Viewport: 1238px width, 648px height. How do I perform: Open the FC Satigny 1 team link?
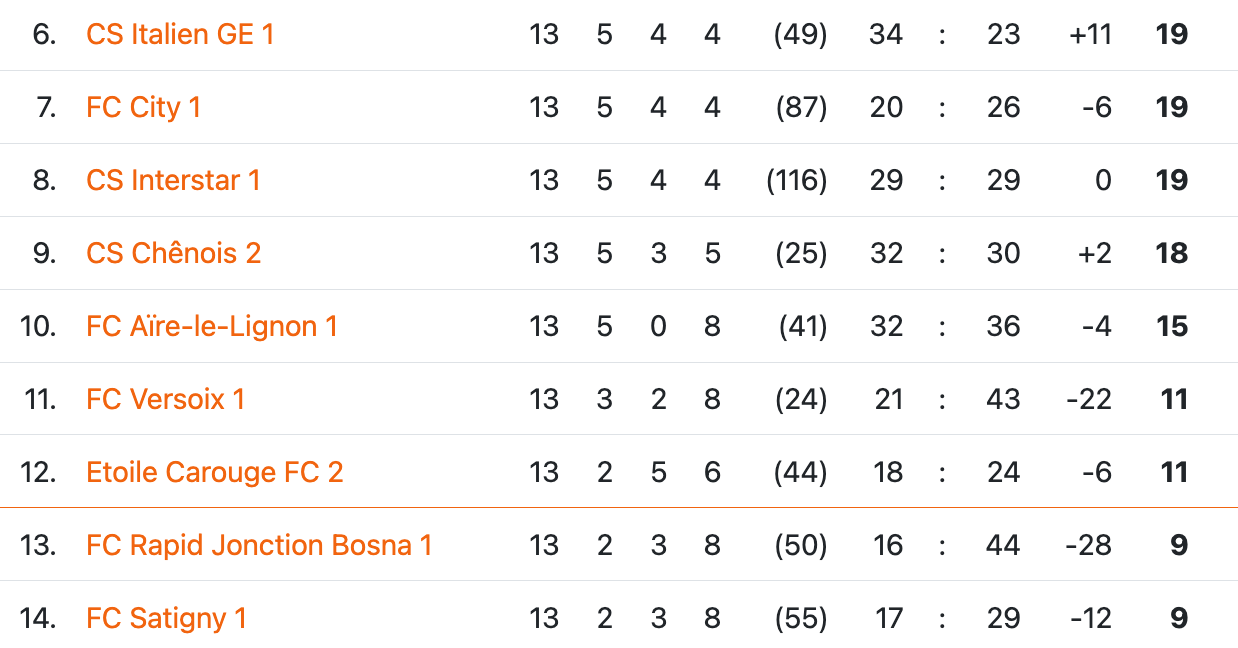(166, 618)
